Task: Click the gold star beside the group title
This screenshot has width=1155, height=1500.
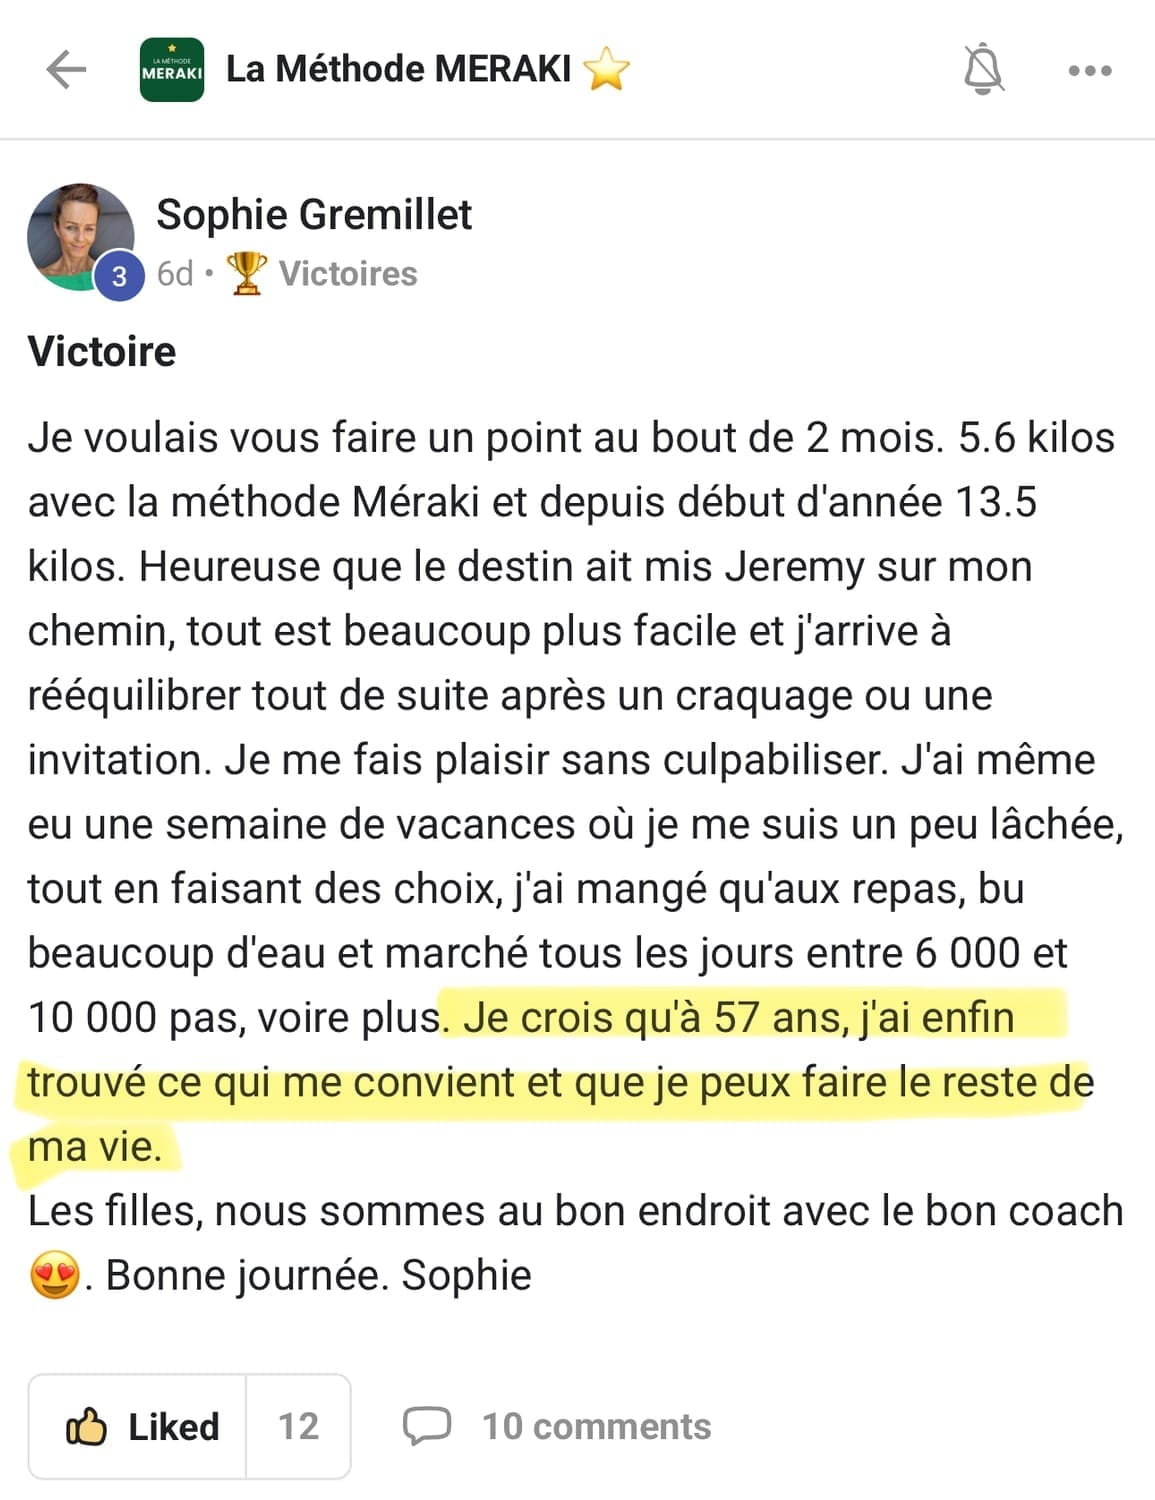Action: coord(606,70)
